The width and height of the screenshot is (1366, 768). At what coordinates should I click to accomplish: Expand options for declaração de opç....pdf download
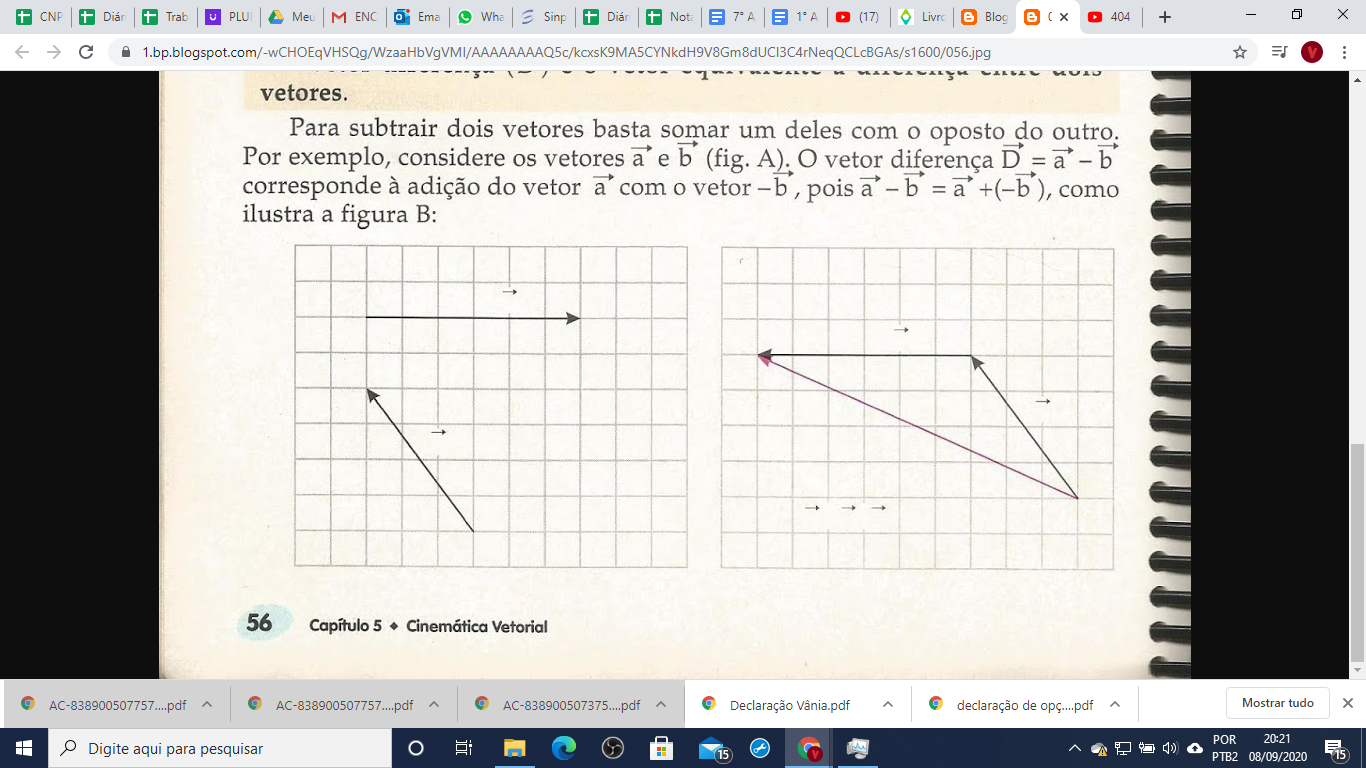point(1115,704)
